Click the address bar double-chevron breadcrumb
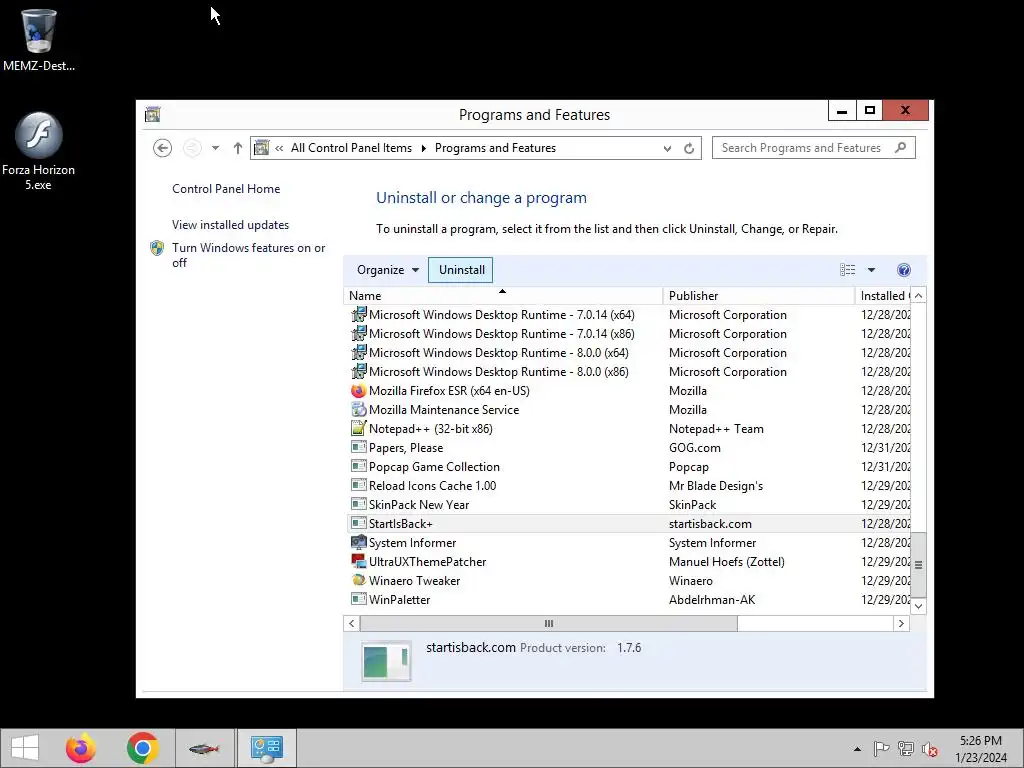Viewport: 1024px width, 768px height. [279, 148]
